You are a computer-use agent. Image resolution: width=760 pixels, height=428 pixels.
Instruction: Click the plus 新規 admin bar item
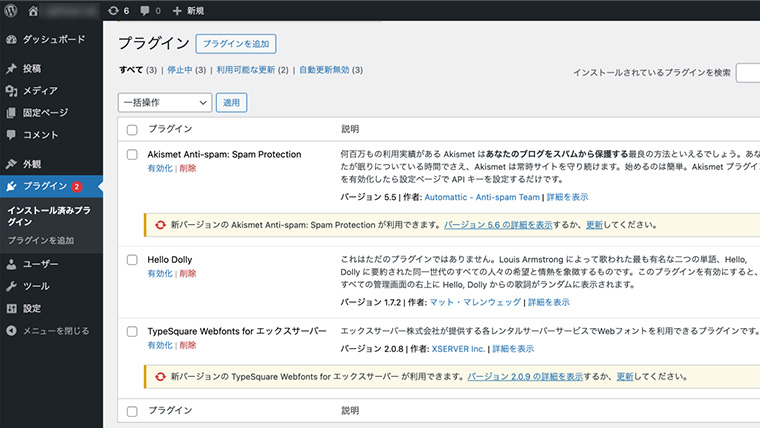click(x=189, y=11)
